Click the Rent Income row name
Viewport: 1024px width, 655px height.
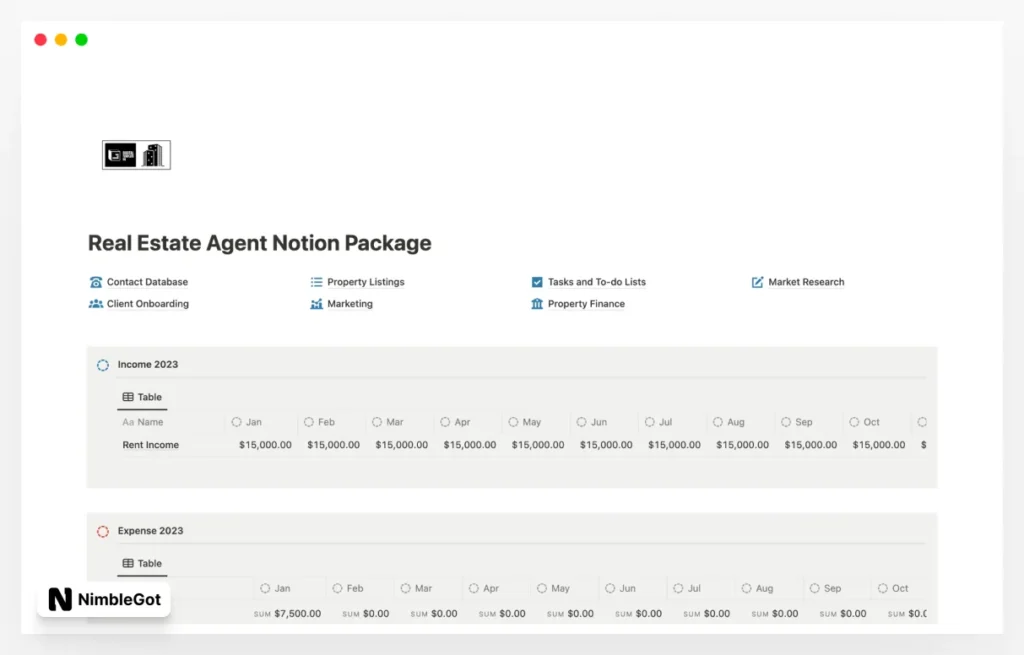[150, 445]
